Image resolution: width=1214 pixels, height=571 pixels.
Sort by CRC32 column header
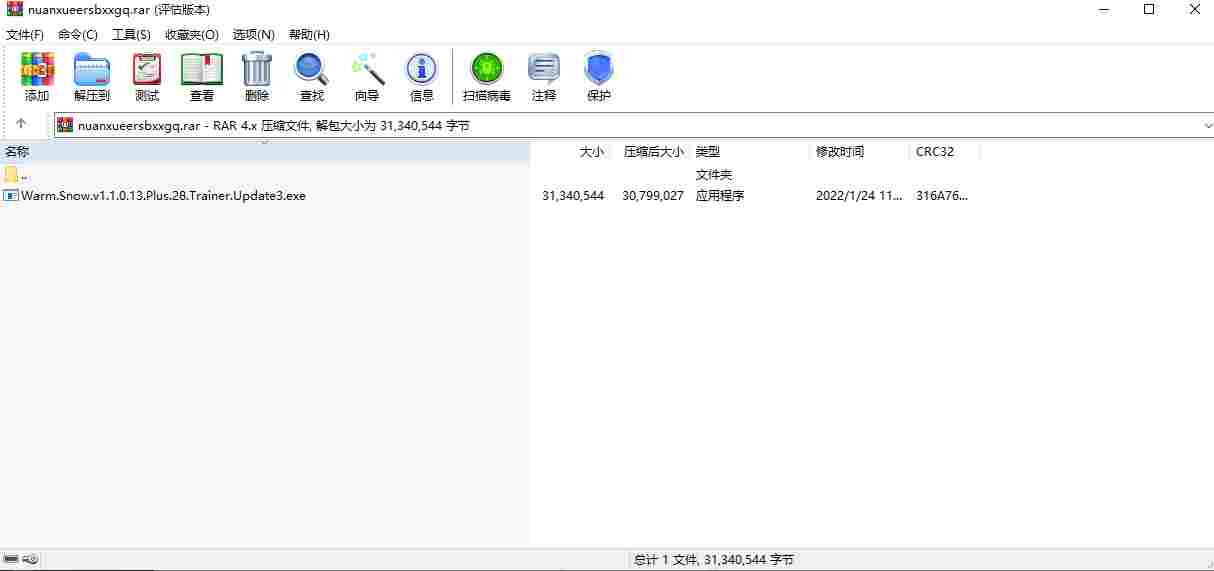[x=945, y=152]
